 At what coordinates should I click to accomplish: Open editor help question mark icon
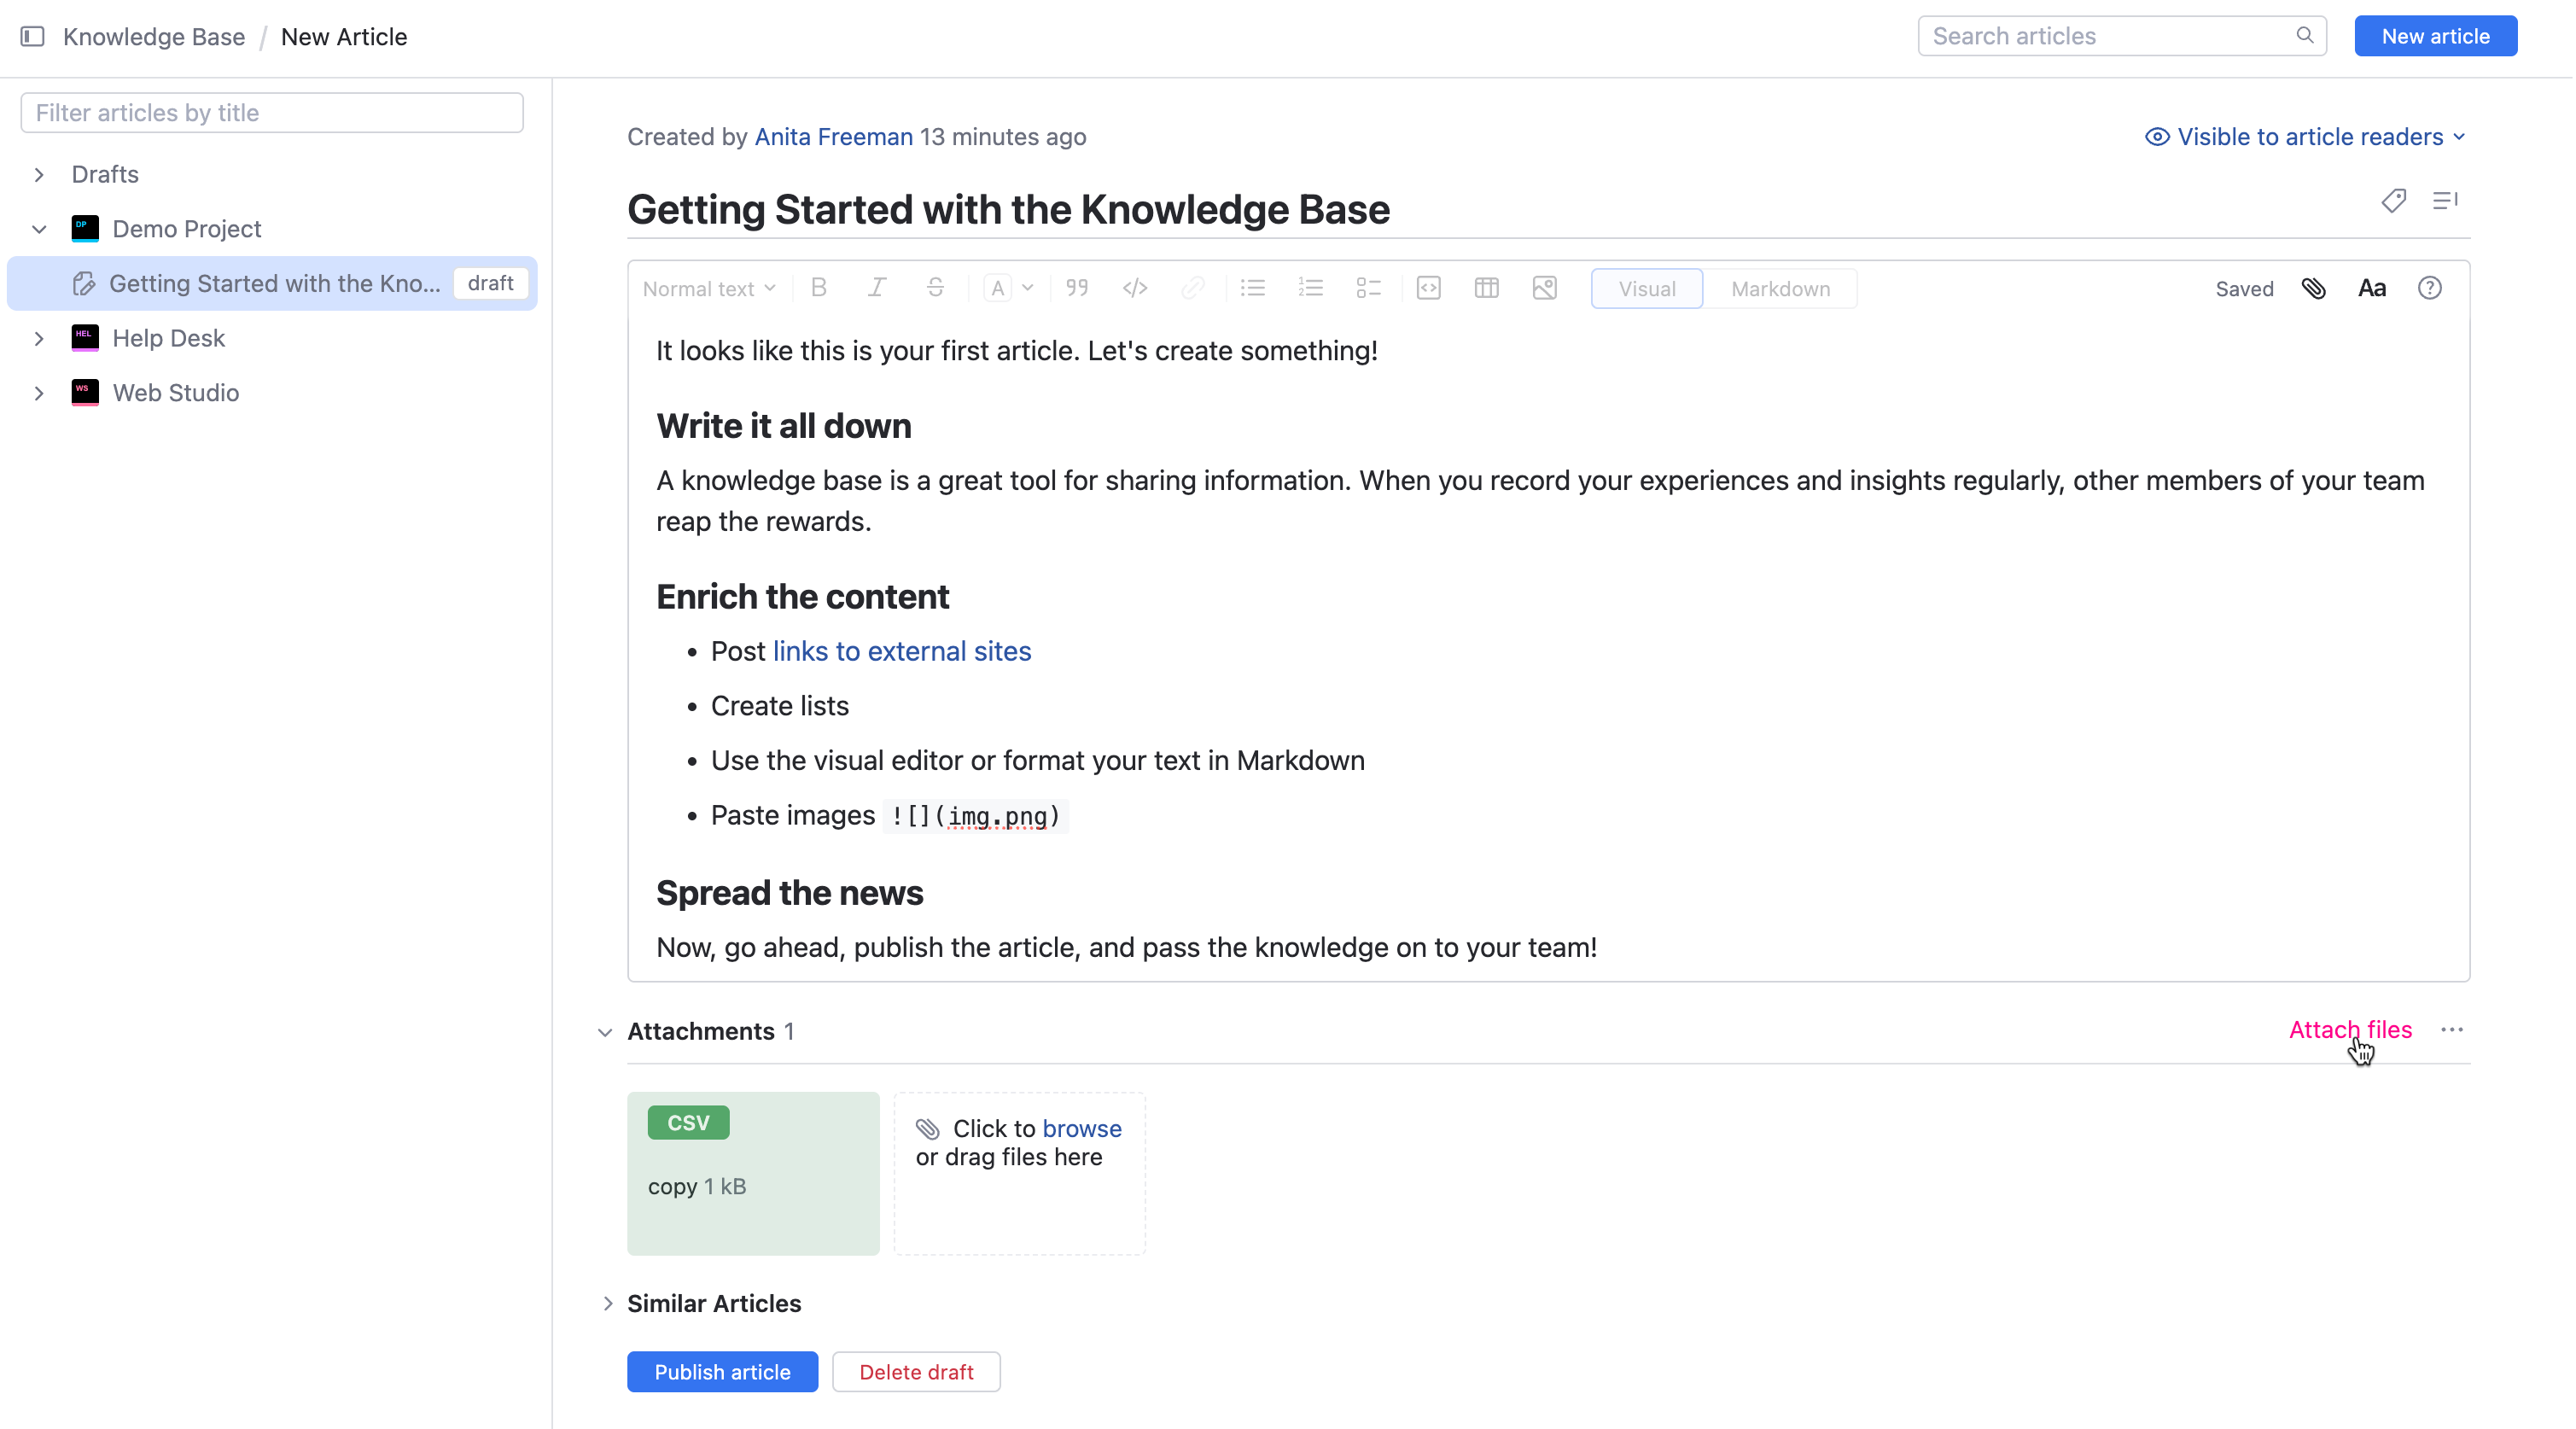(2429, 288)
